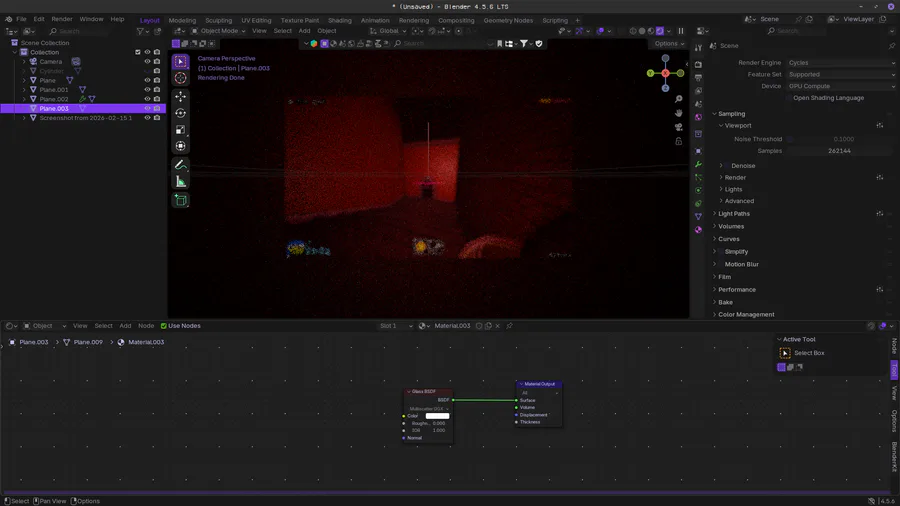Toggle the camera view icon in viewport

click(679, 127)
